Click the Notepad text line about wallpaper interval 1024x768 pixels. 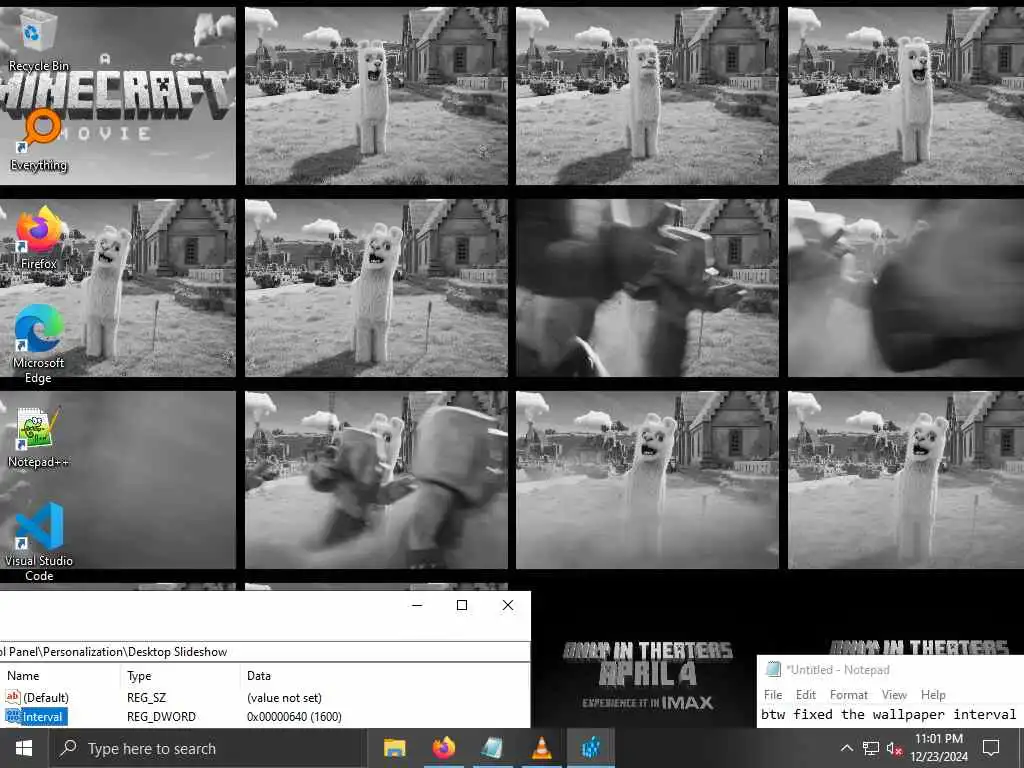[x=889, y=714]
